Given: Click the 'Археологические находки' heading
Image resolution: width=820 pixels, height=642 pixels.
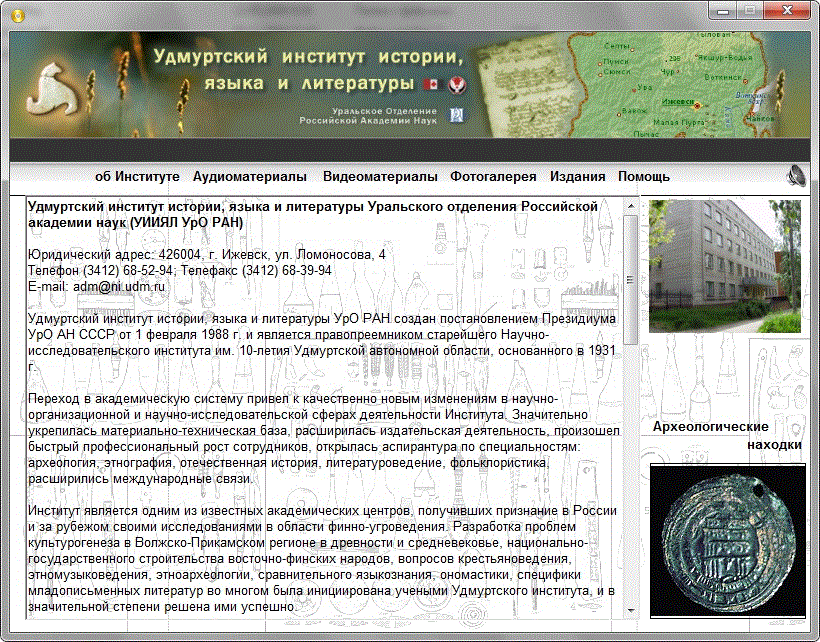Looking at the screenshot, I should coord(726,435).
